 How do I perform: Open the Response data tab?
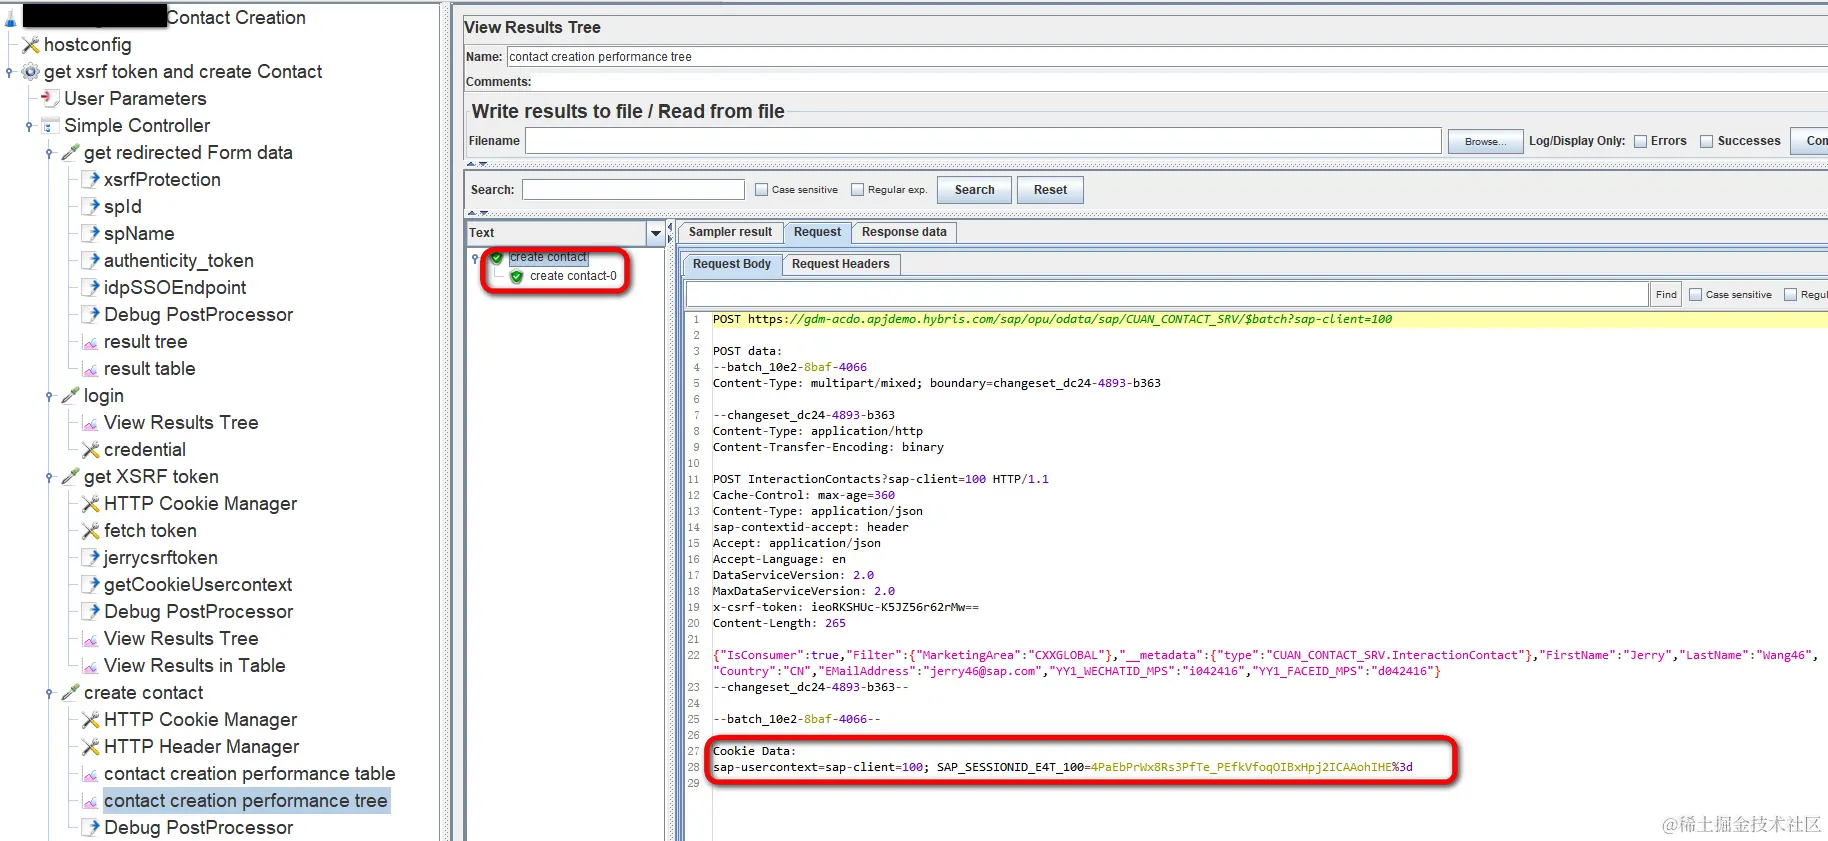[x=904, y=232]
